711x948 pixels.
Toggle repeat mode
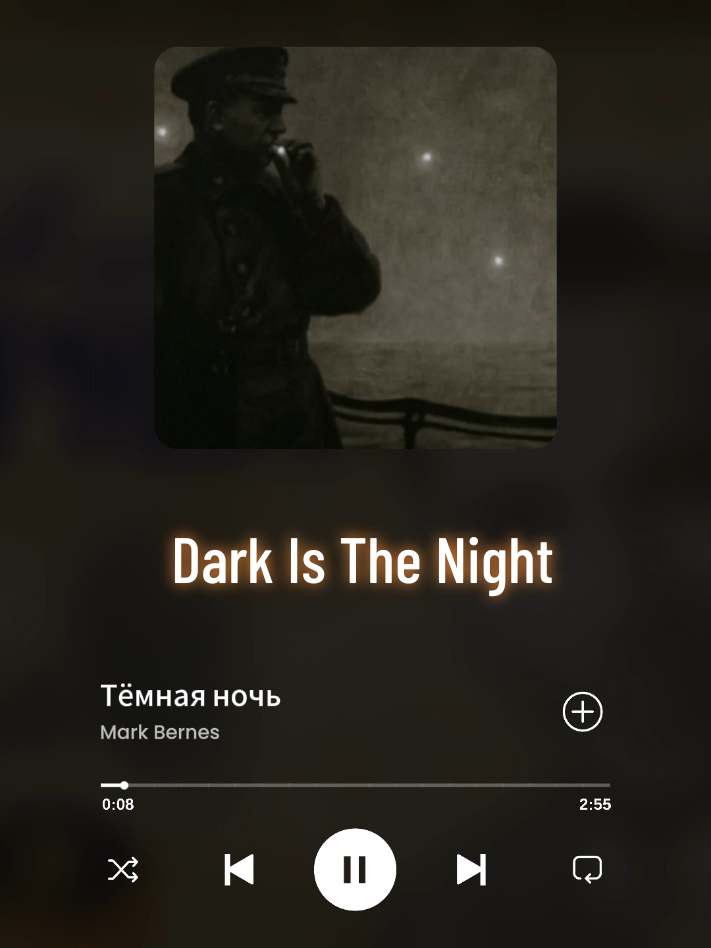click(x=587, y=869)
